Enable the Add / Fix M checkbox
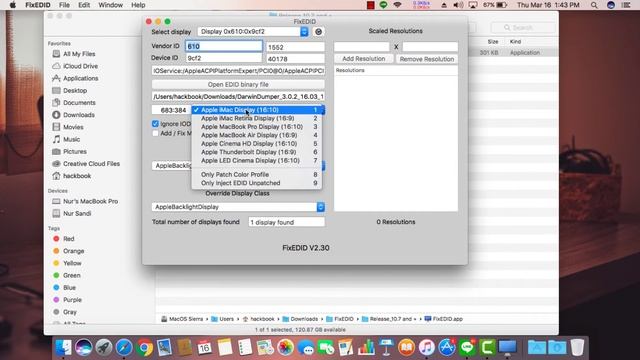 click(x=155, y=133)
